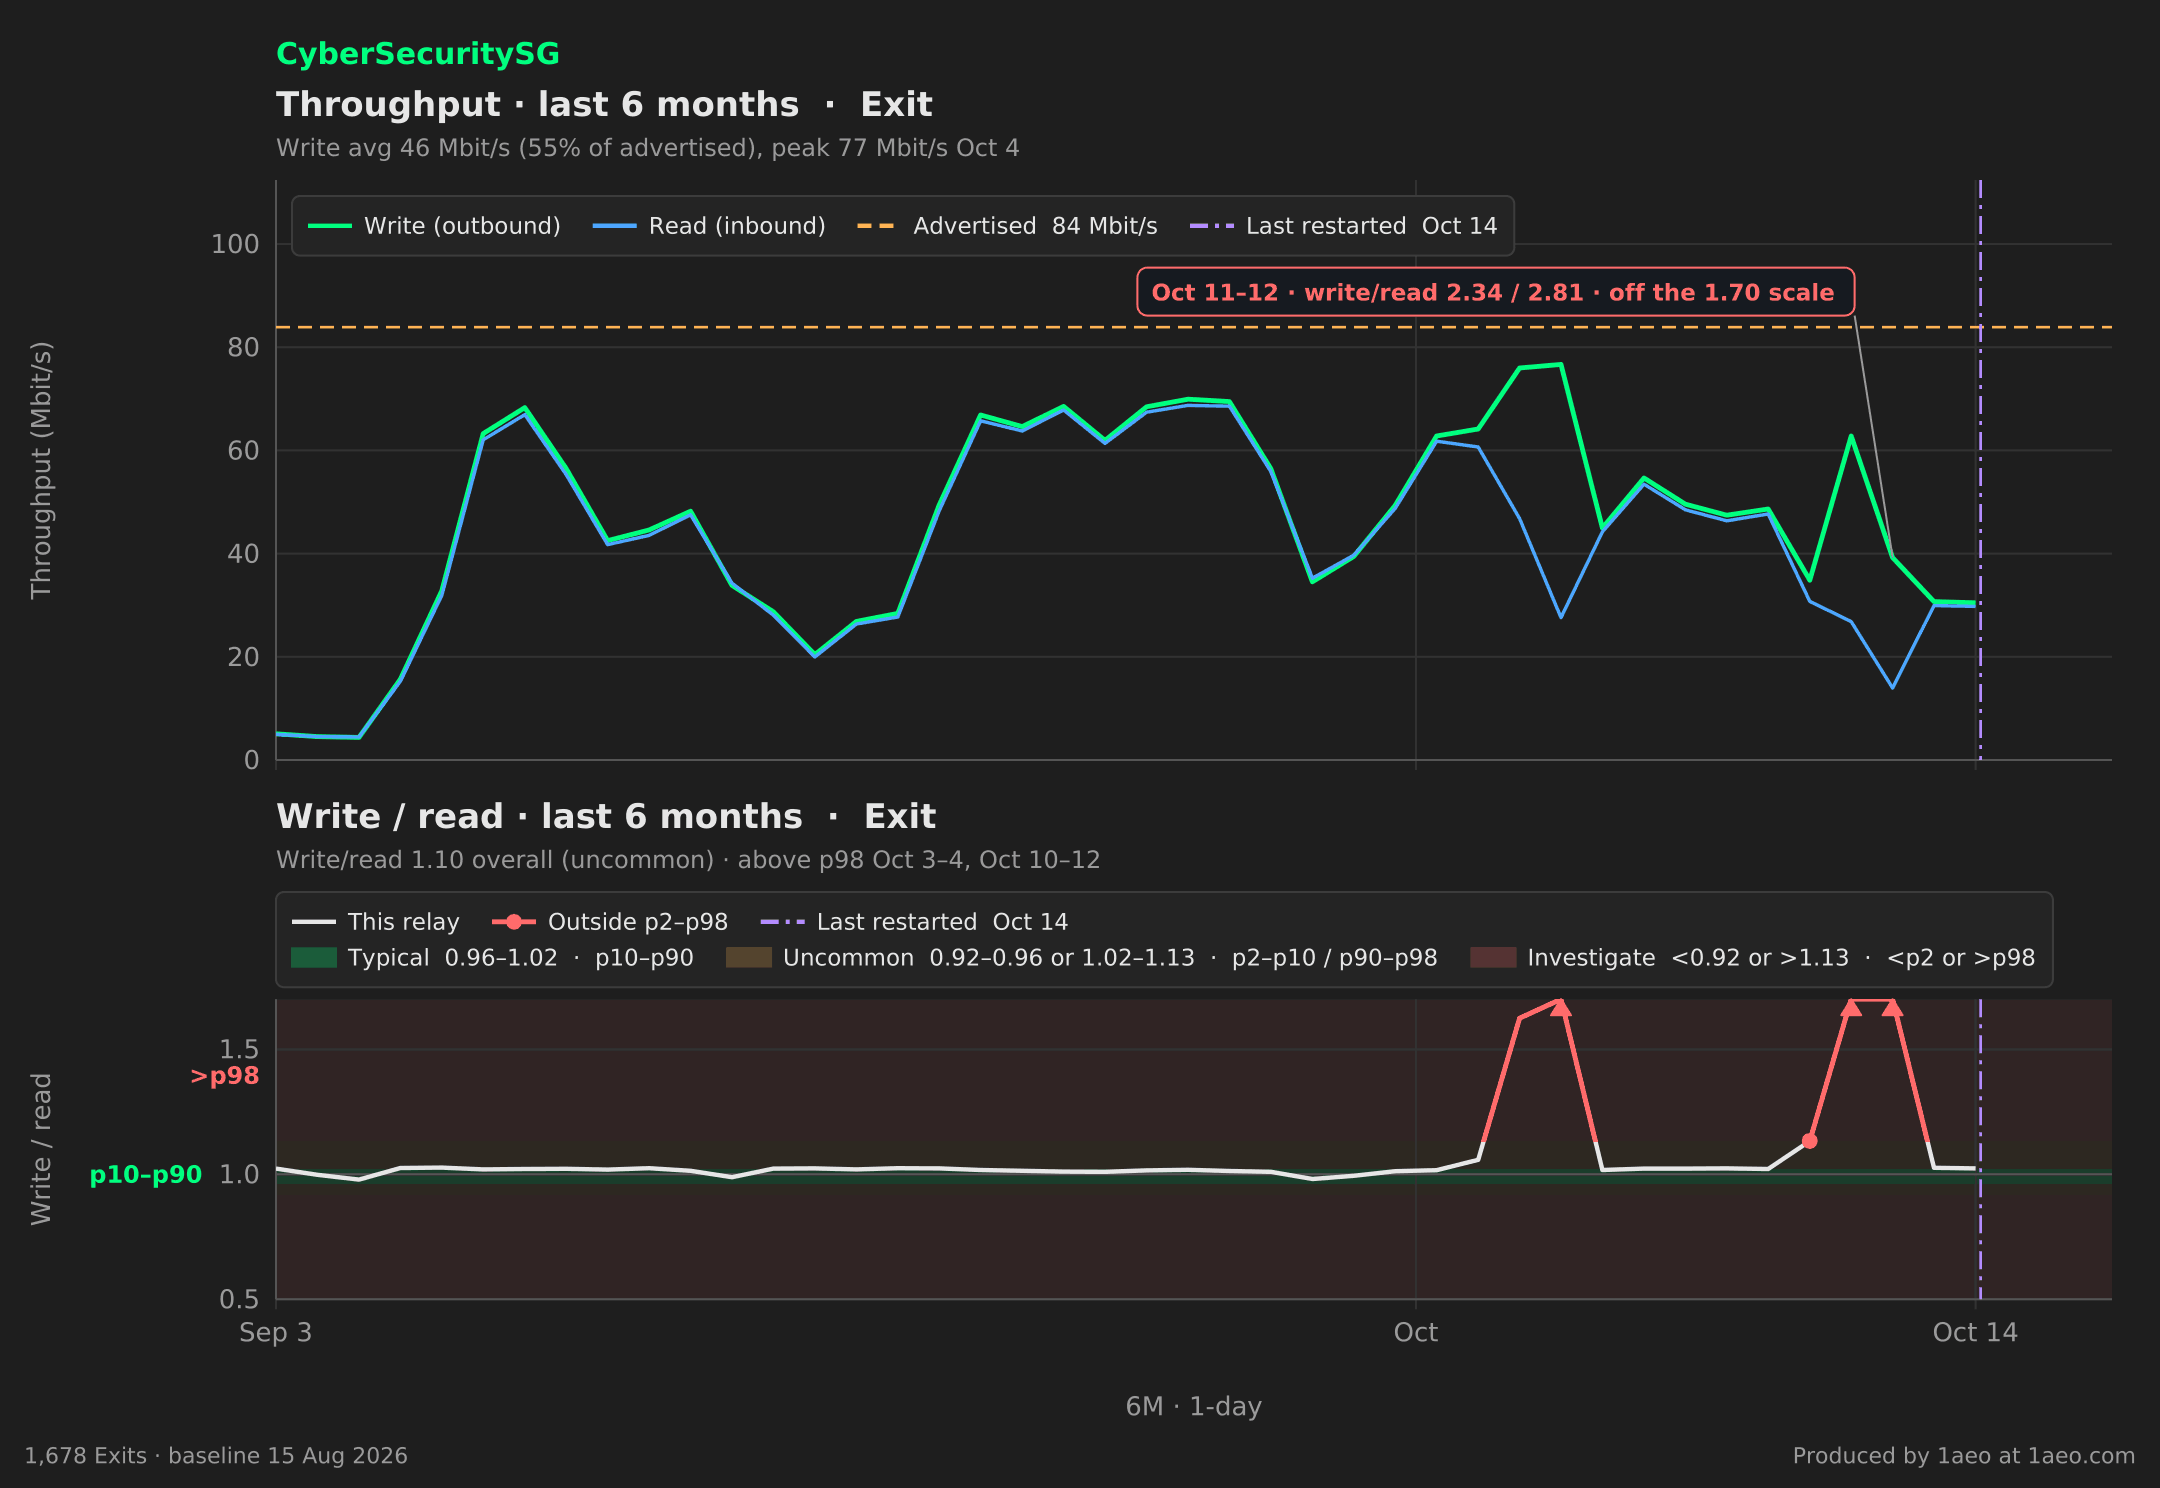Click the red dot marker on the ratio line
This screenshot has height=1488, width=2160.
click(x=1809, y=1141)
